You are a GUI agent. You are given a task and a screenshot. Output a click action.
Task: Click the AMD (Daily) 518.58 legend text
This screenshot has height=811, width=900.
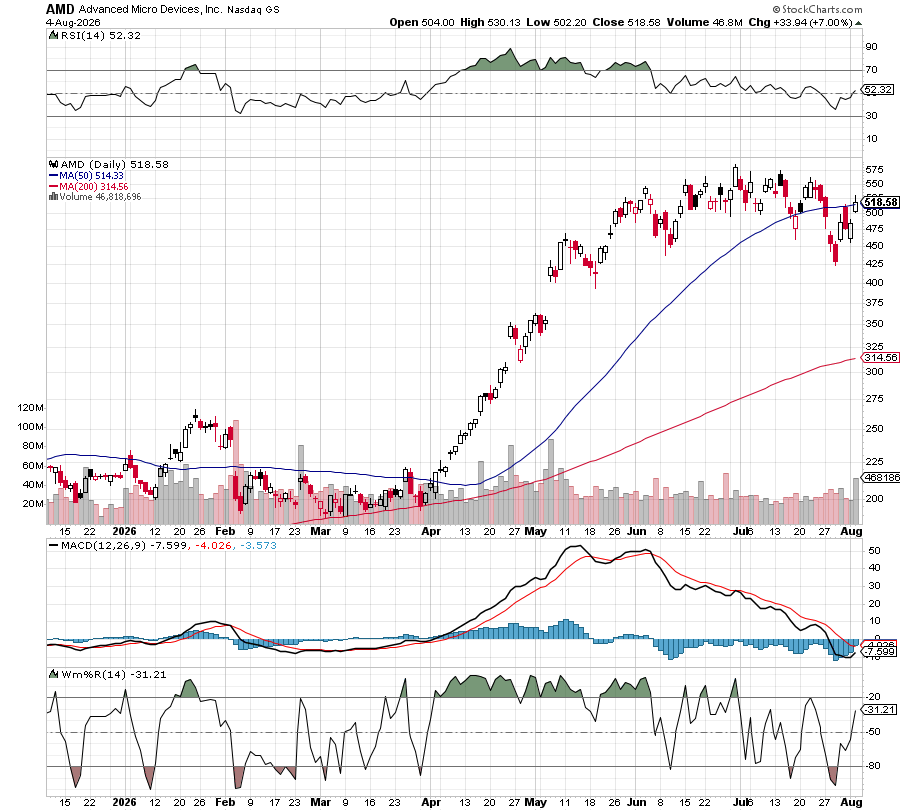tap(115, 164)
